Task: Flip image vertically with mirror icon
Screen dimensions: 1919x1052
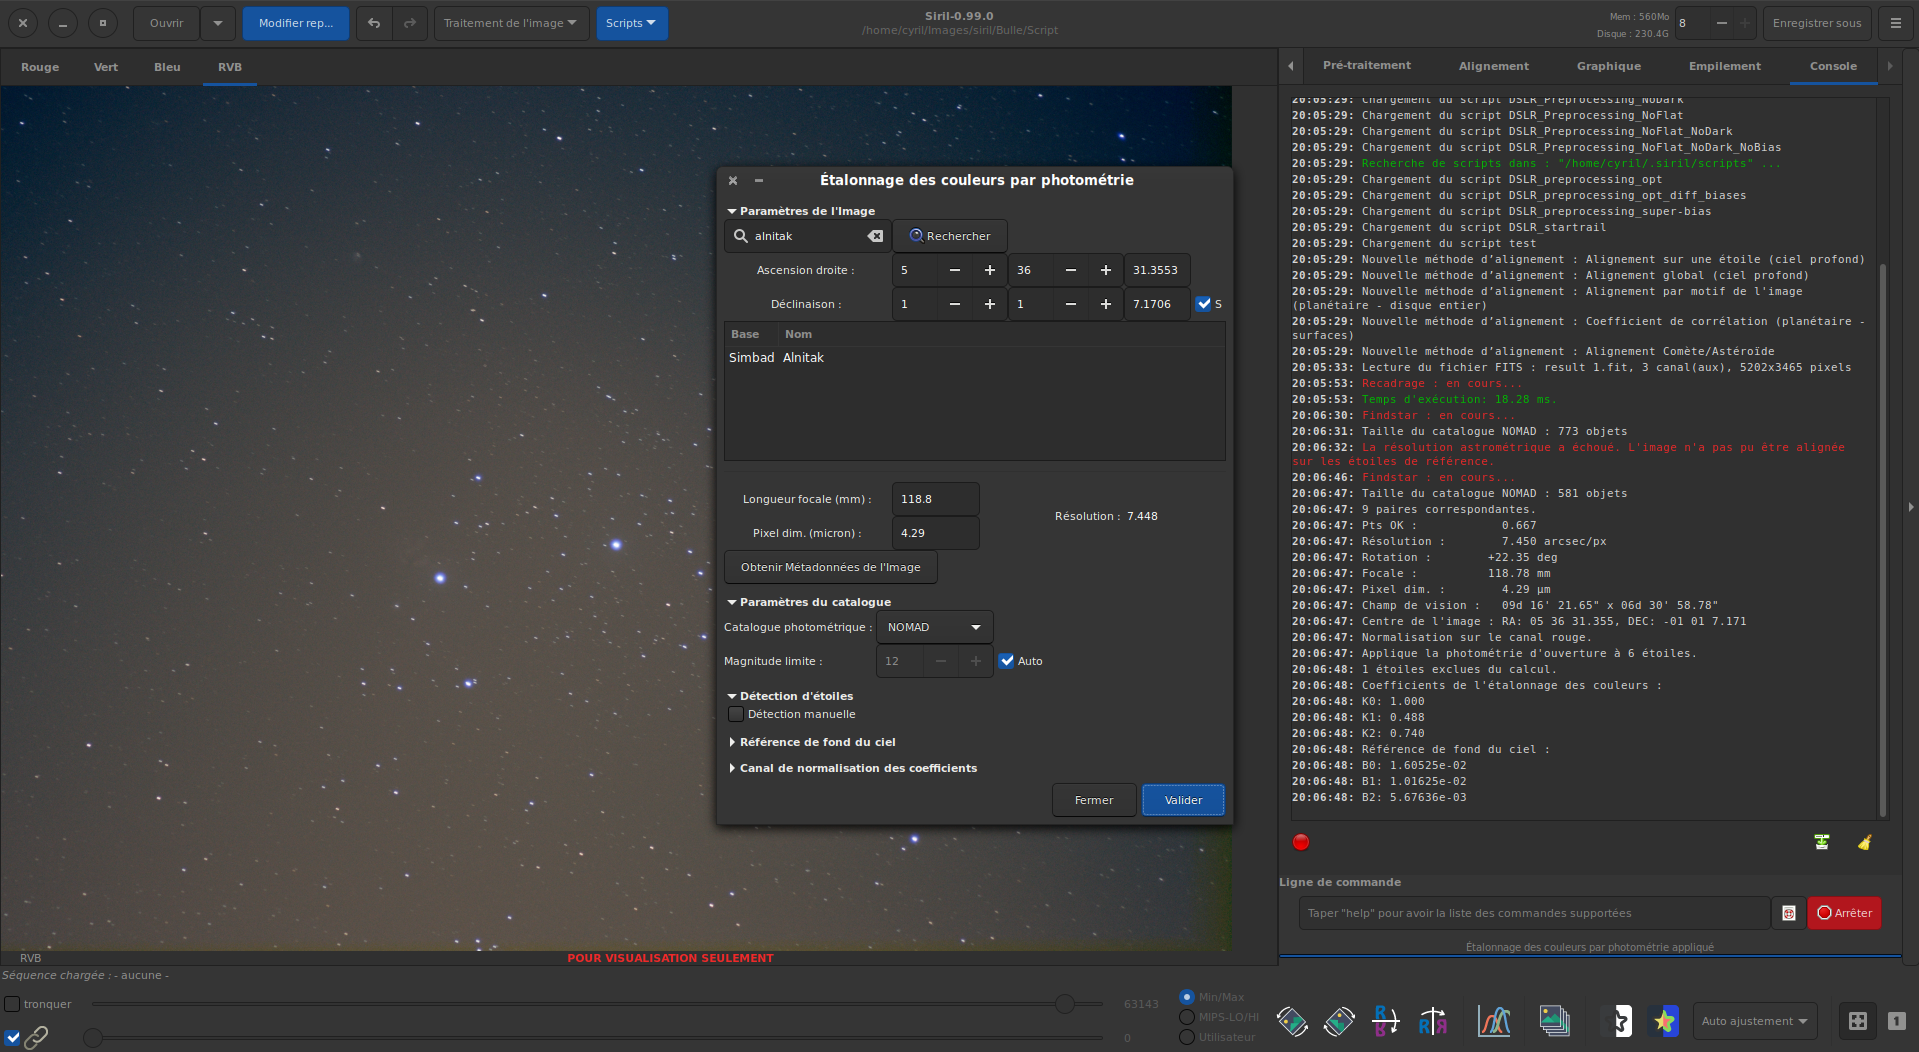Action: (1385, 1021)
